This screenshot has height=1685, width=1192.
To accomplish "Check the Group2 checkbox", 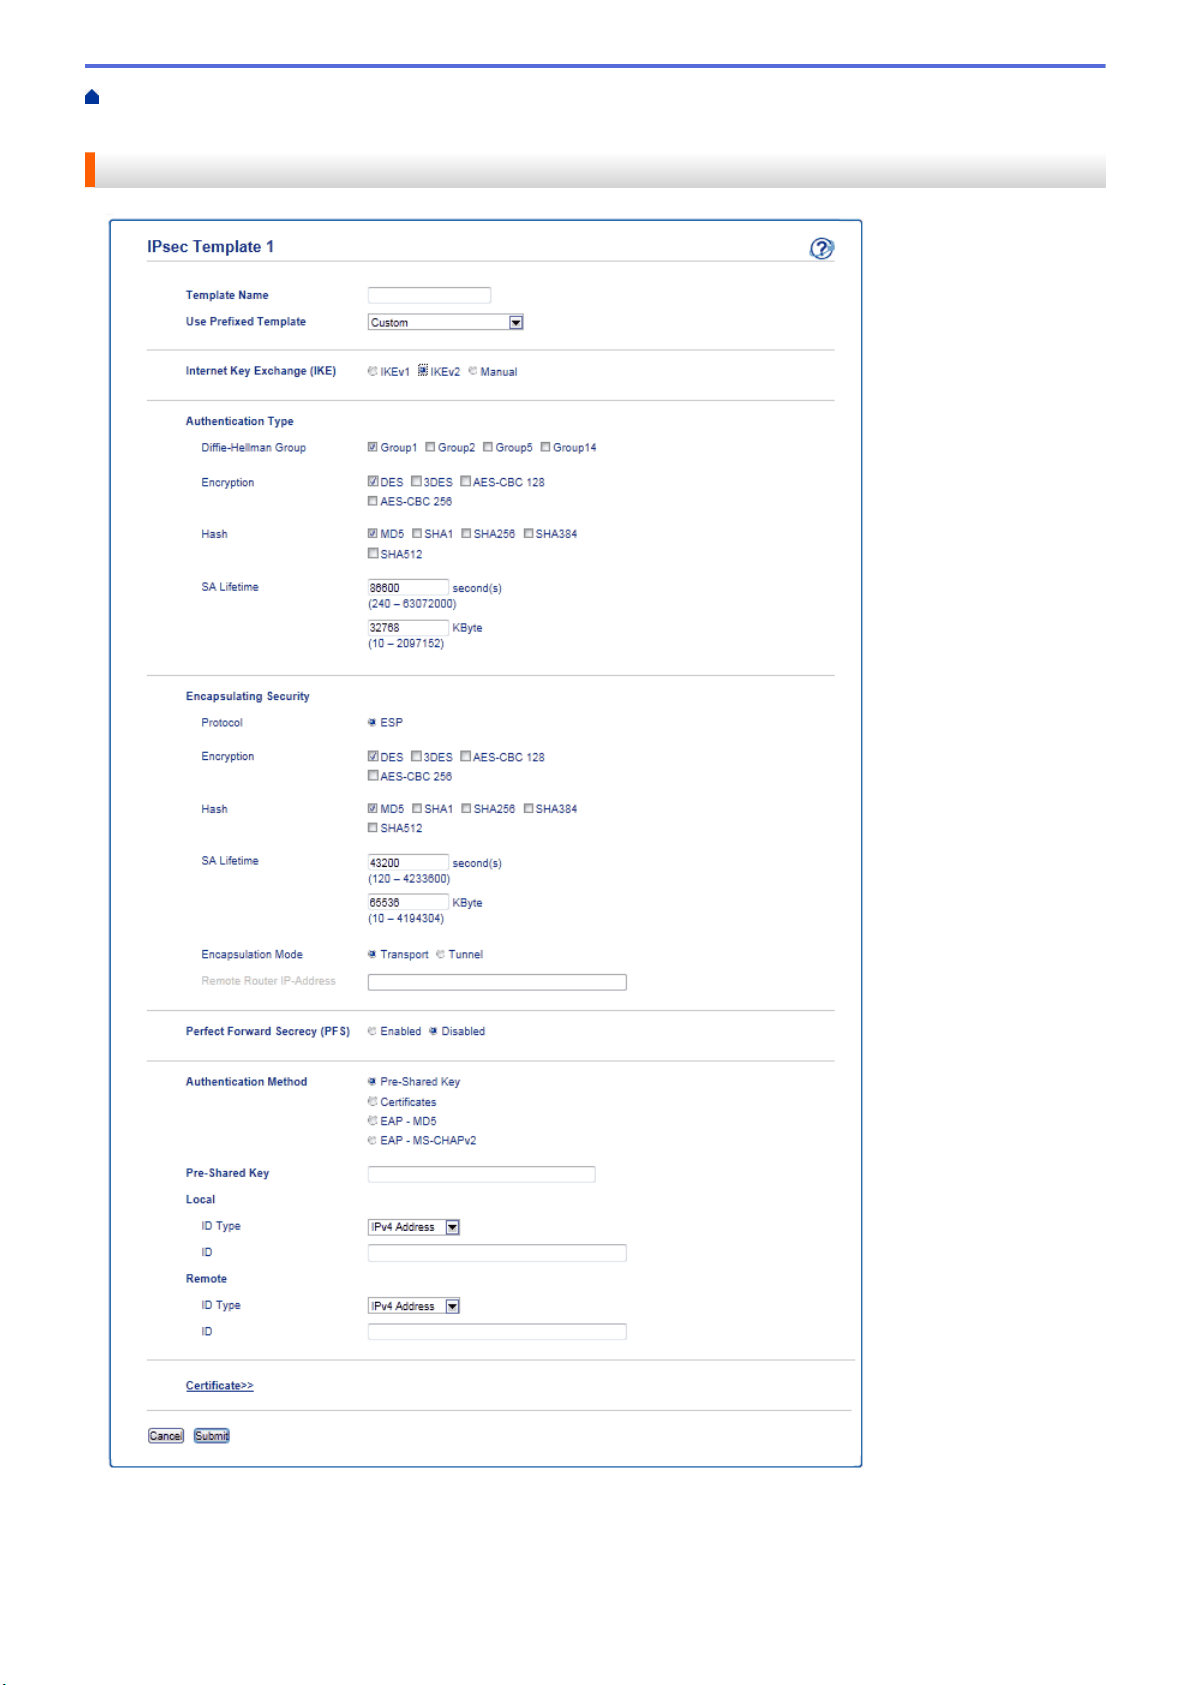I will tap(430, 447).
